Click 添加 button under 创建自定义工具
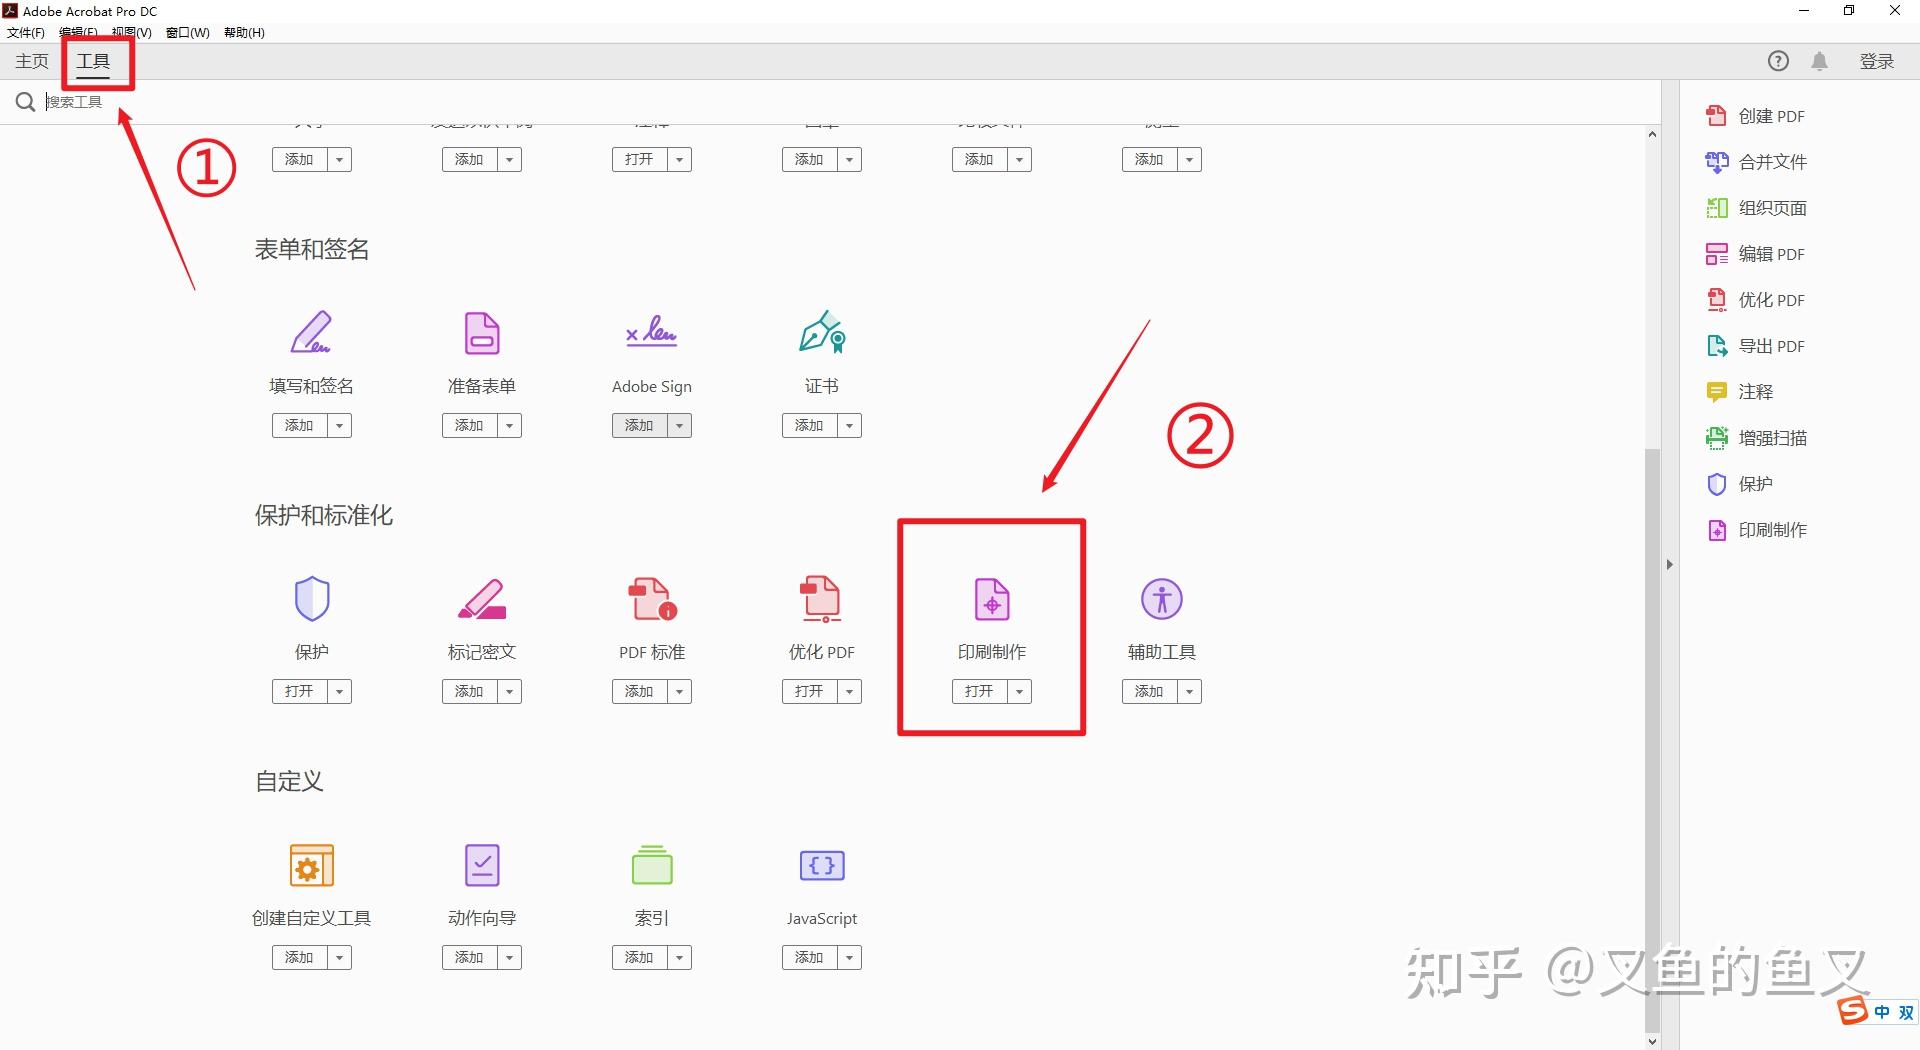Viewport: 1920px width, 1050px height. [299, 958]
